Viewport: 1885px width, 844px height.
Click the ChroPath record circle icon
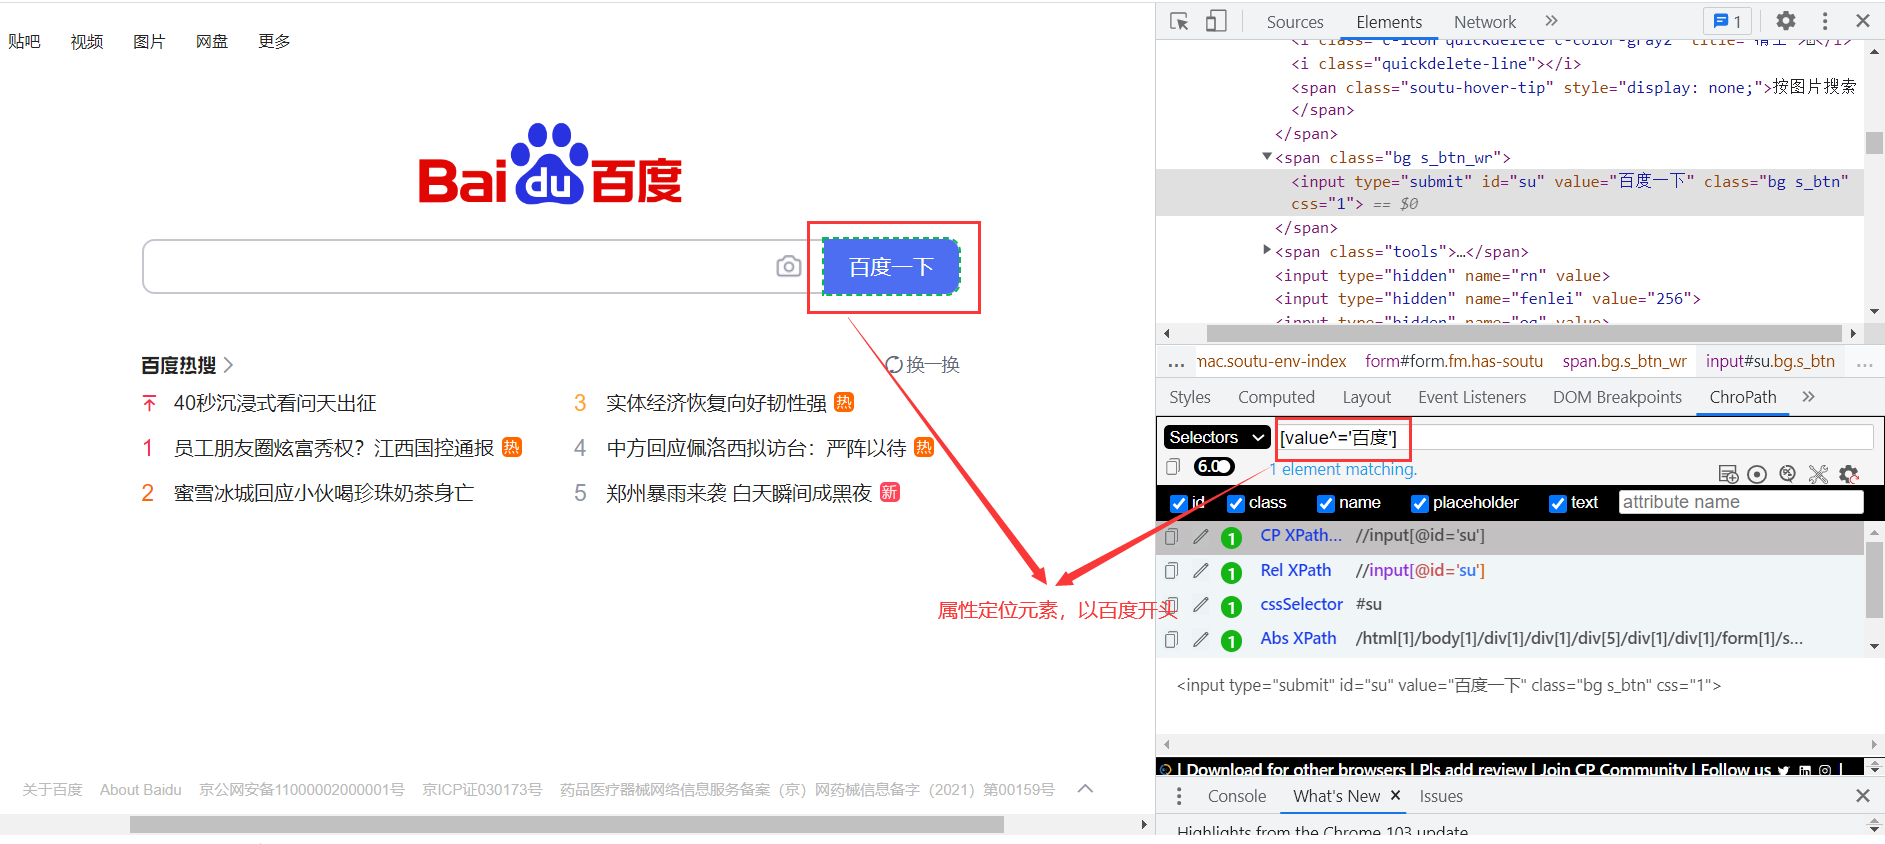click(1757, 474)
